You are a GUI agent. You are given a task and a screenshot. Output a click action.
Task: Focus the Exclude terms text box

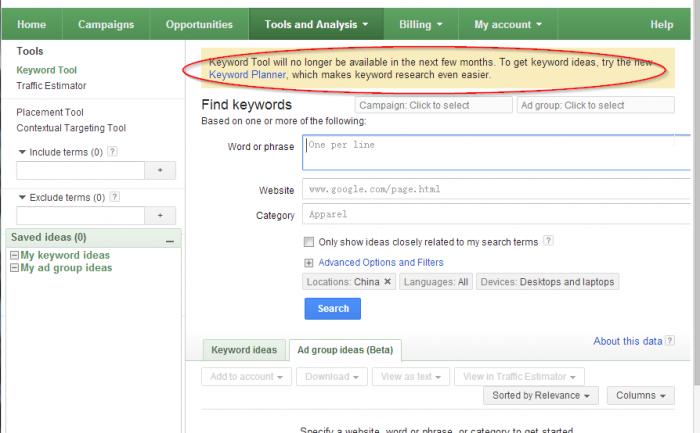tap(80, 216)
